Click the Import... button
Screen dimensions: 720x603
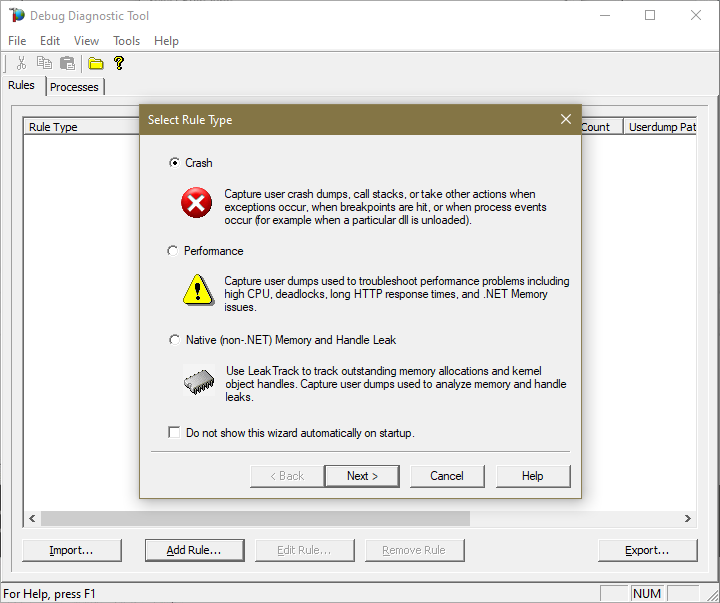click(72, 550)
